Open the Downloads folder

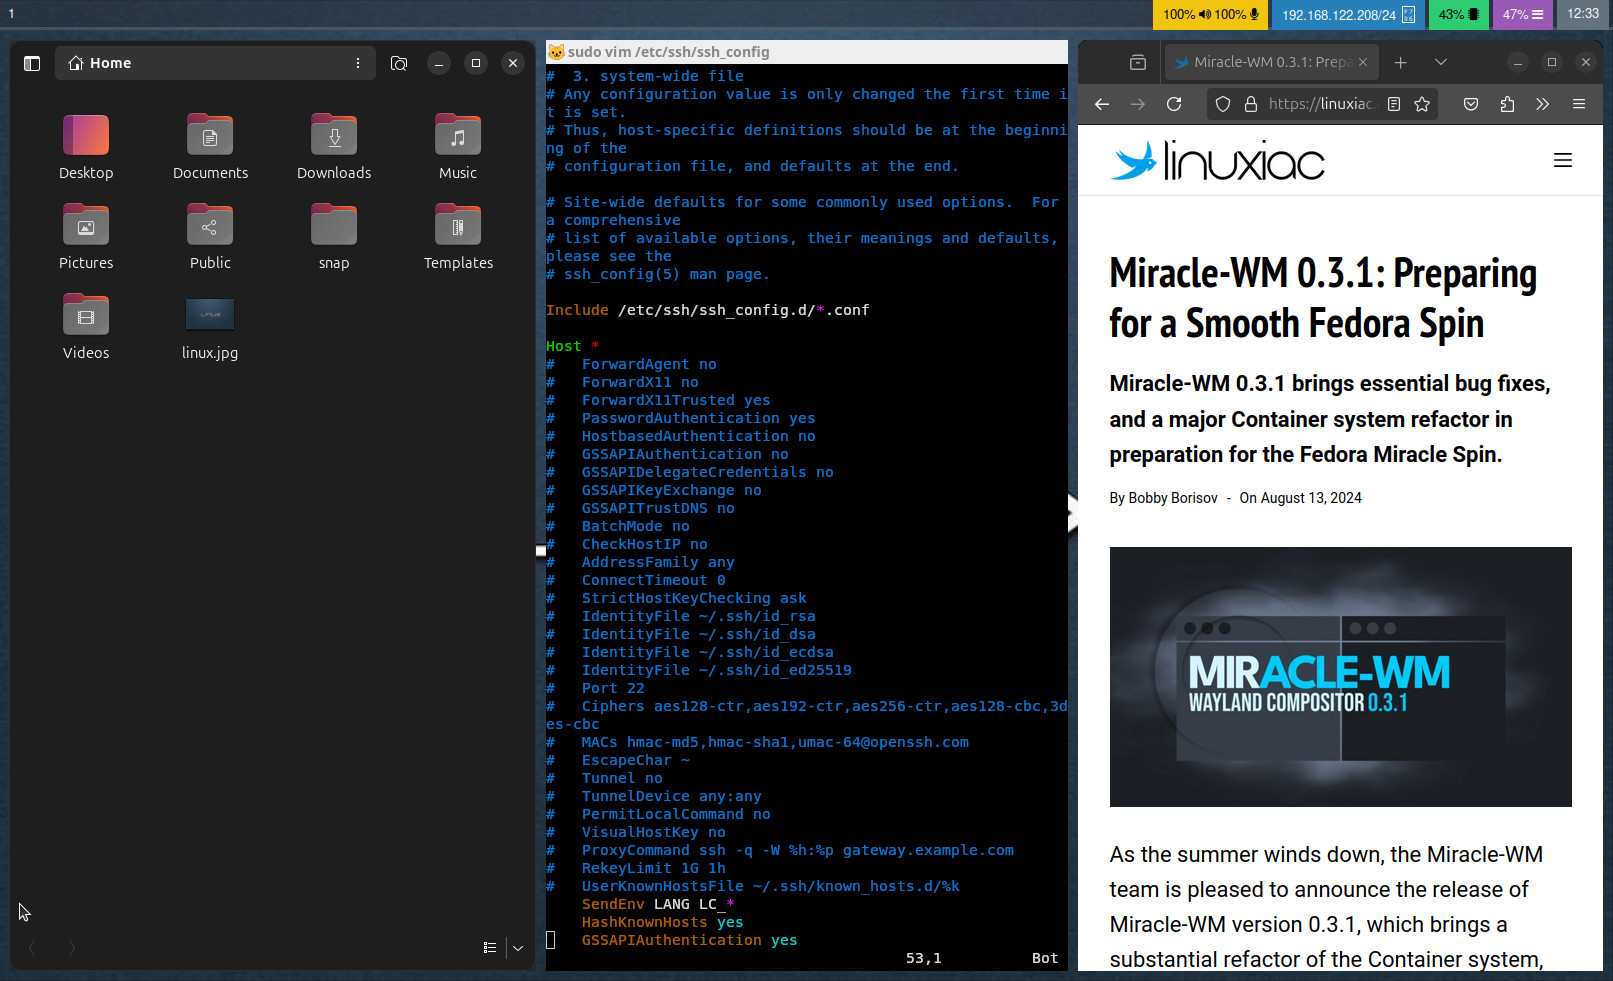point(334,147)
